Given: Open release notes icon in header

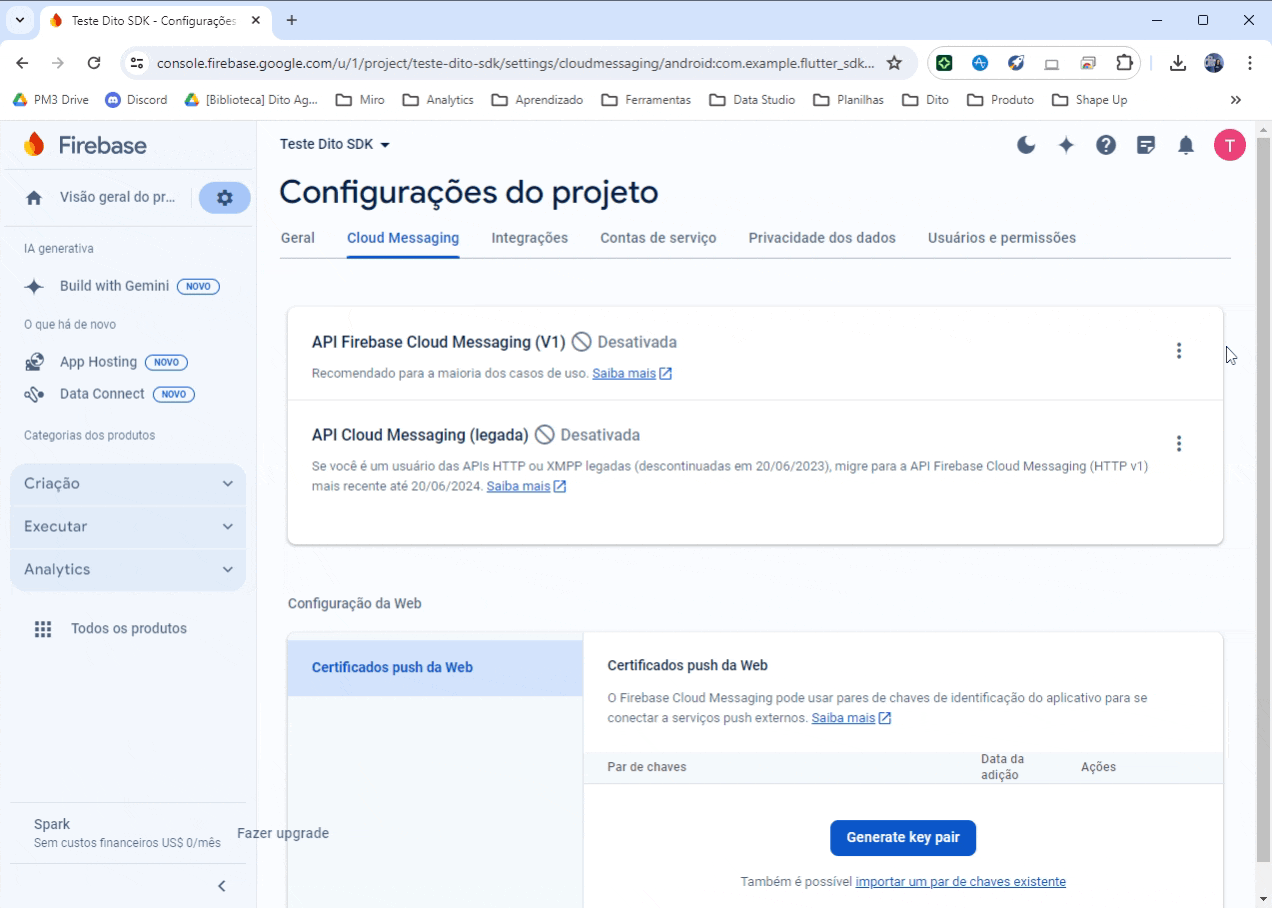Looking at the screenshot, I should pyautogui.click(x=1146, y=145).
